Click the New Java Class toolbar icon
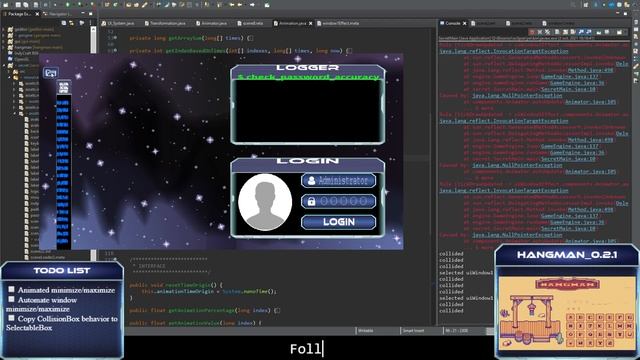The height and width of the screenshot is (360, 640). [x=116, y=4]
